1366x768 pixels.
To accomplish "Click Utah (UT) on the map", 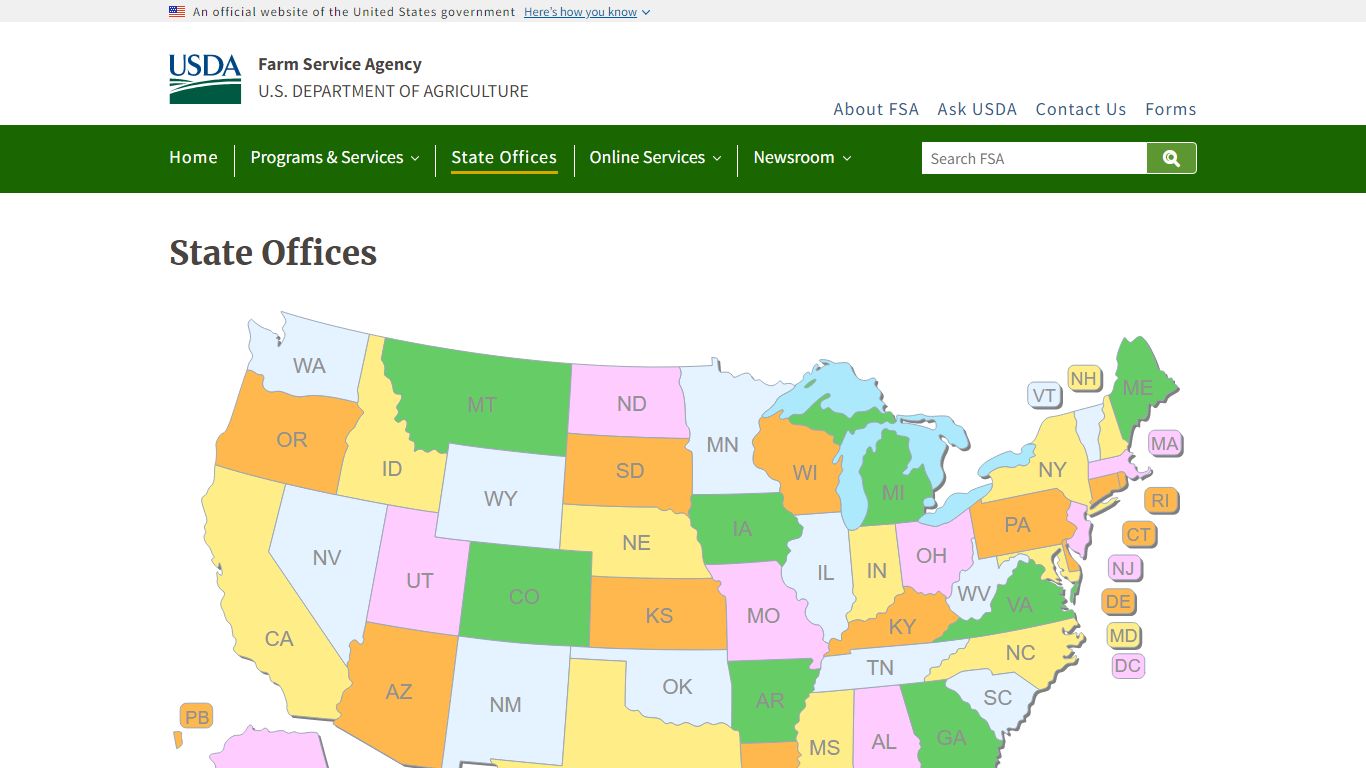I will tap(419, 580).
